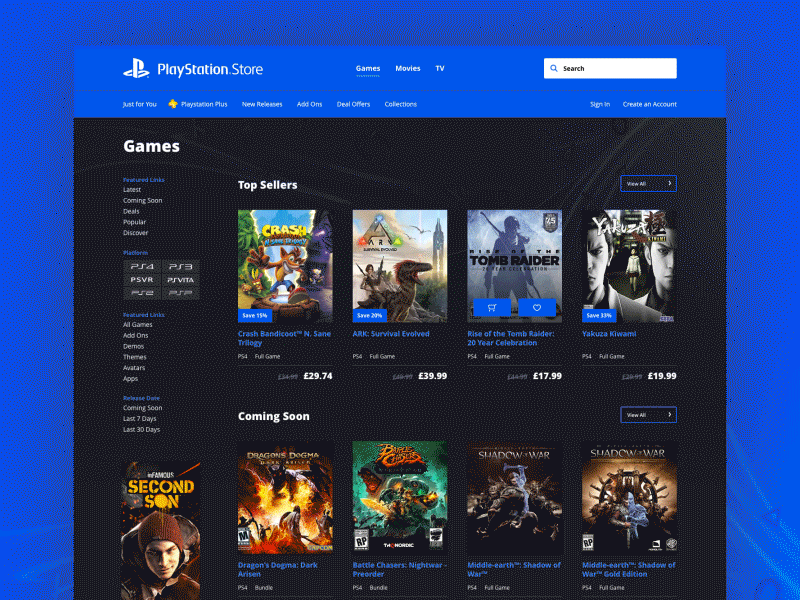
Task: Open View All for Coming Soon
Action: coord(648,415)
